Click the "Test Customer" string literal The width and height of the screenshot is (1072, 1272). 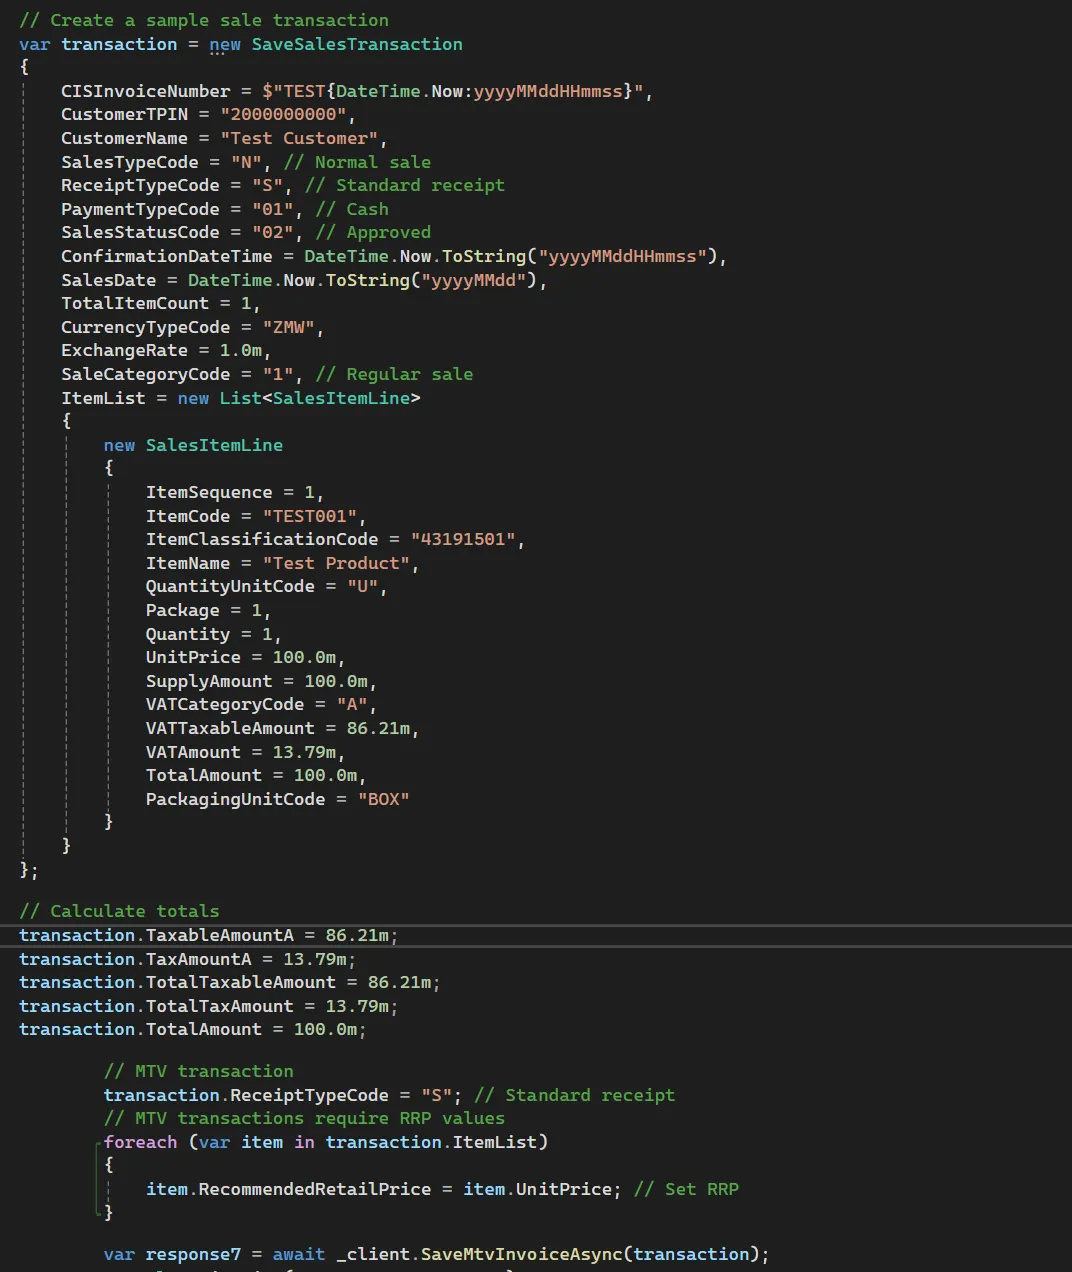click(x=299, y=138)
